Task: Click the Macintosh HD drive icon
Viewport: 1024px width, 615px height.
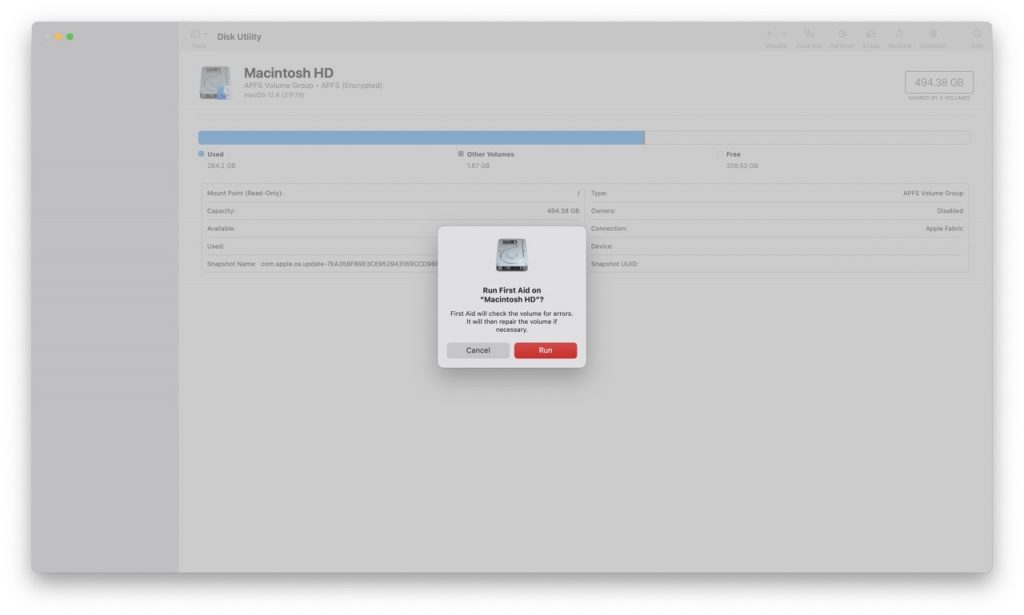Action: (x=215, y=83)
